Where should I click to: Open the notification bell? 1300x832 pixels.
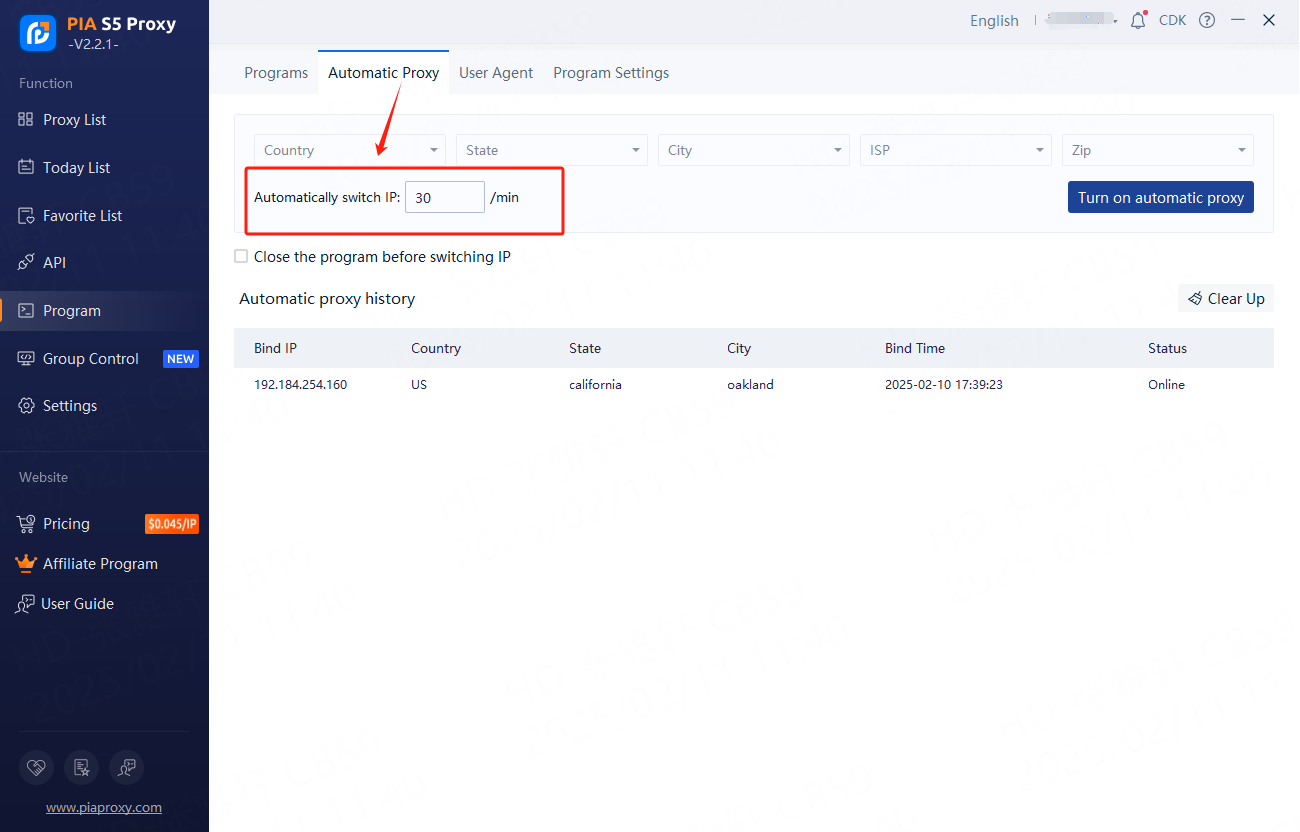tap(1138, 20)
